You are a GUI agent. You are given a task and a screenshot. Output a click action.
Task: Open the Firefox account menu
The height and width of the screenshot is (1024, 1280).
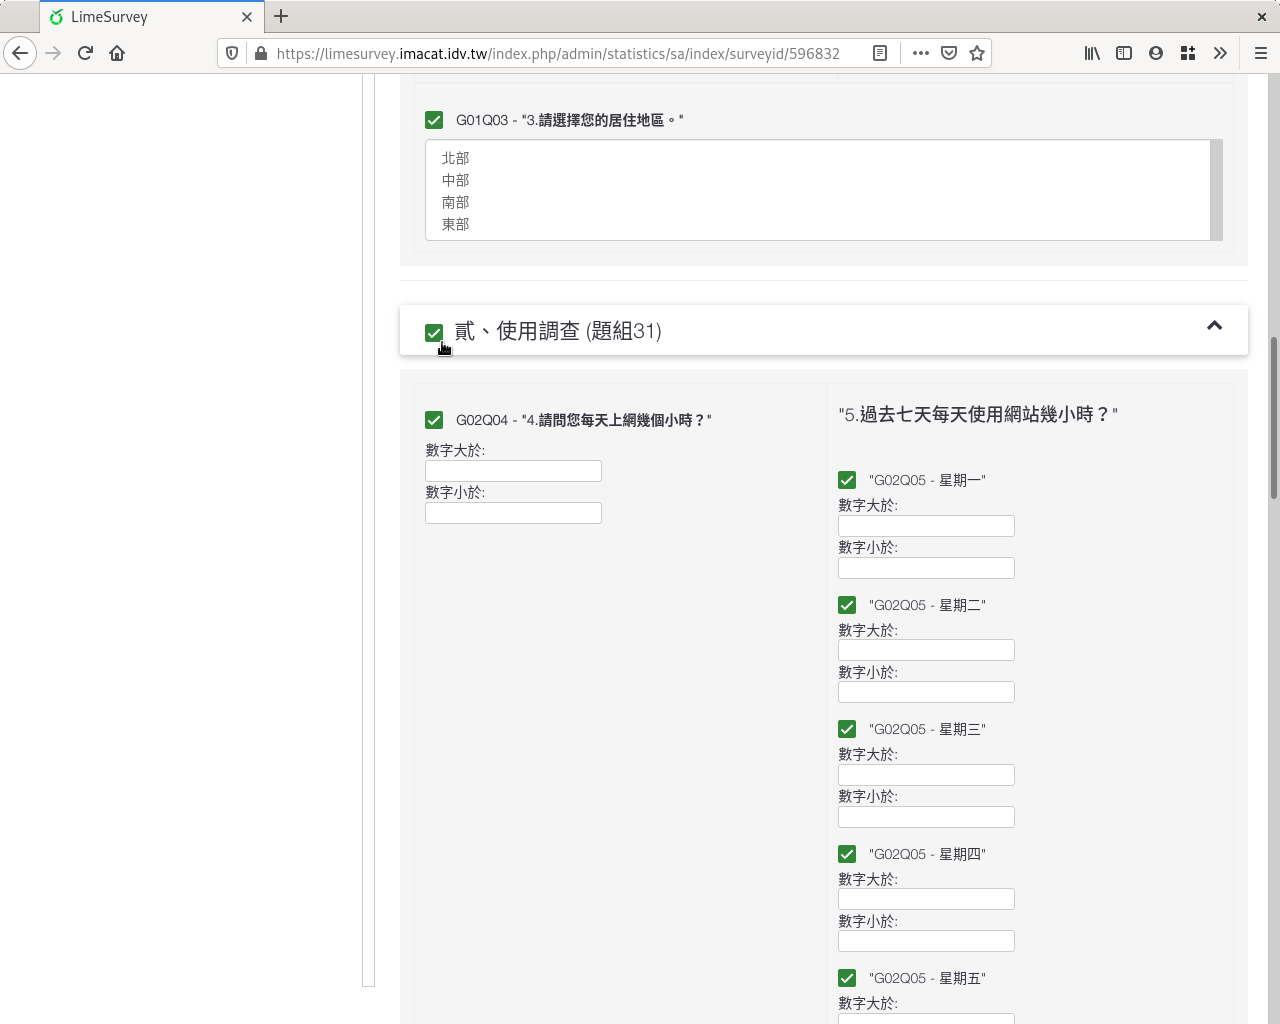(x=1156, y=53)
